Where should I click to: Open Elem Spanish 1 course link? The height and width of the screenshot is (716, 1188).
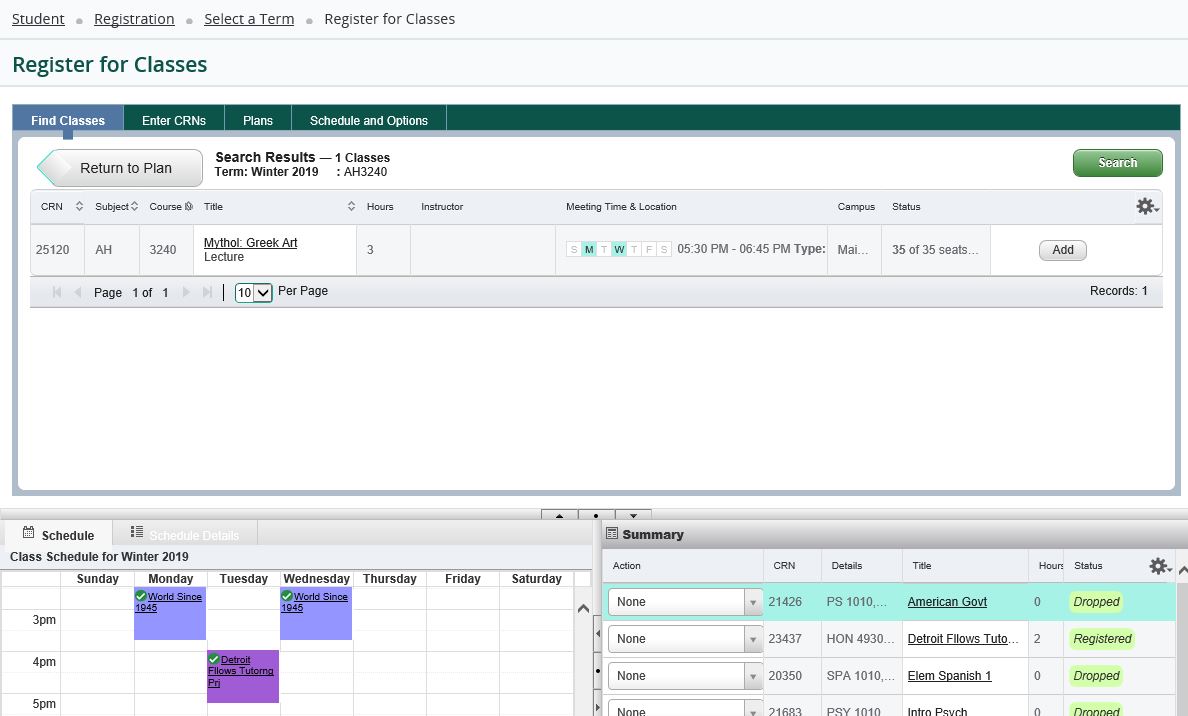coord(949,676)
